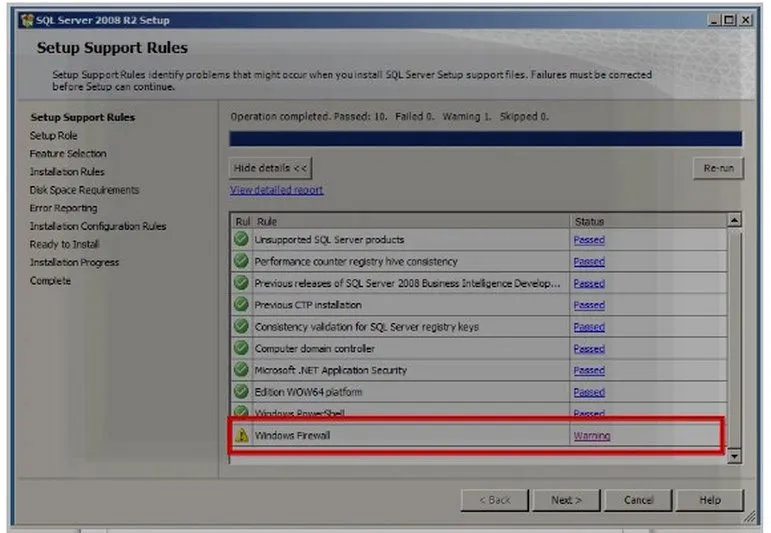Image resolution: width=771 pixels, height=533 pixels.
Task: Click the rule list scroll up arrow
Action: coord(734,220)
